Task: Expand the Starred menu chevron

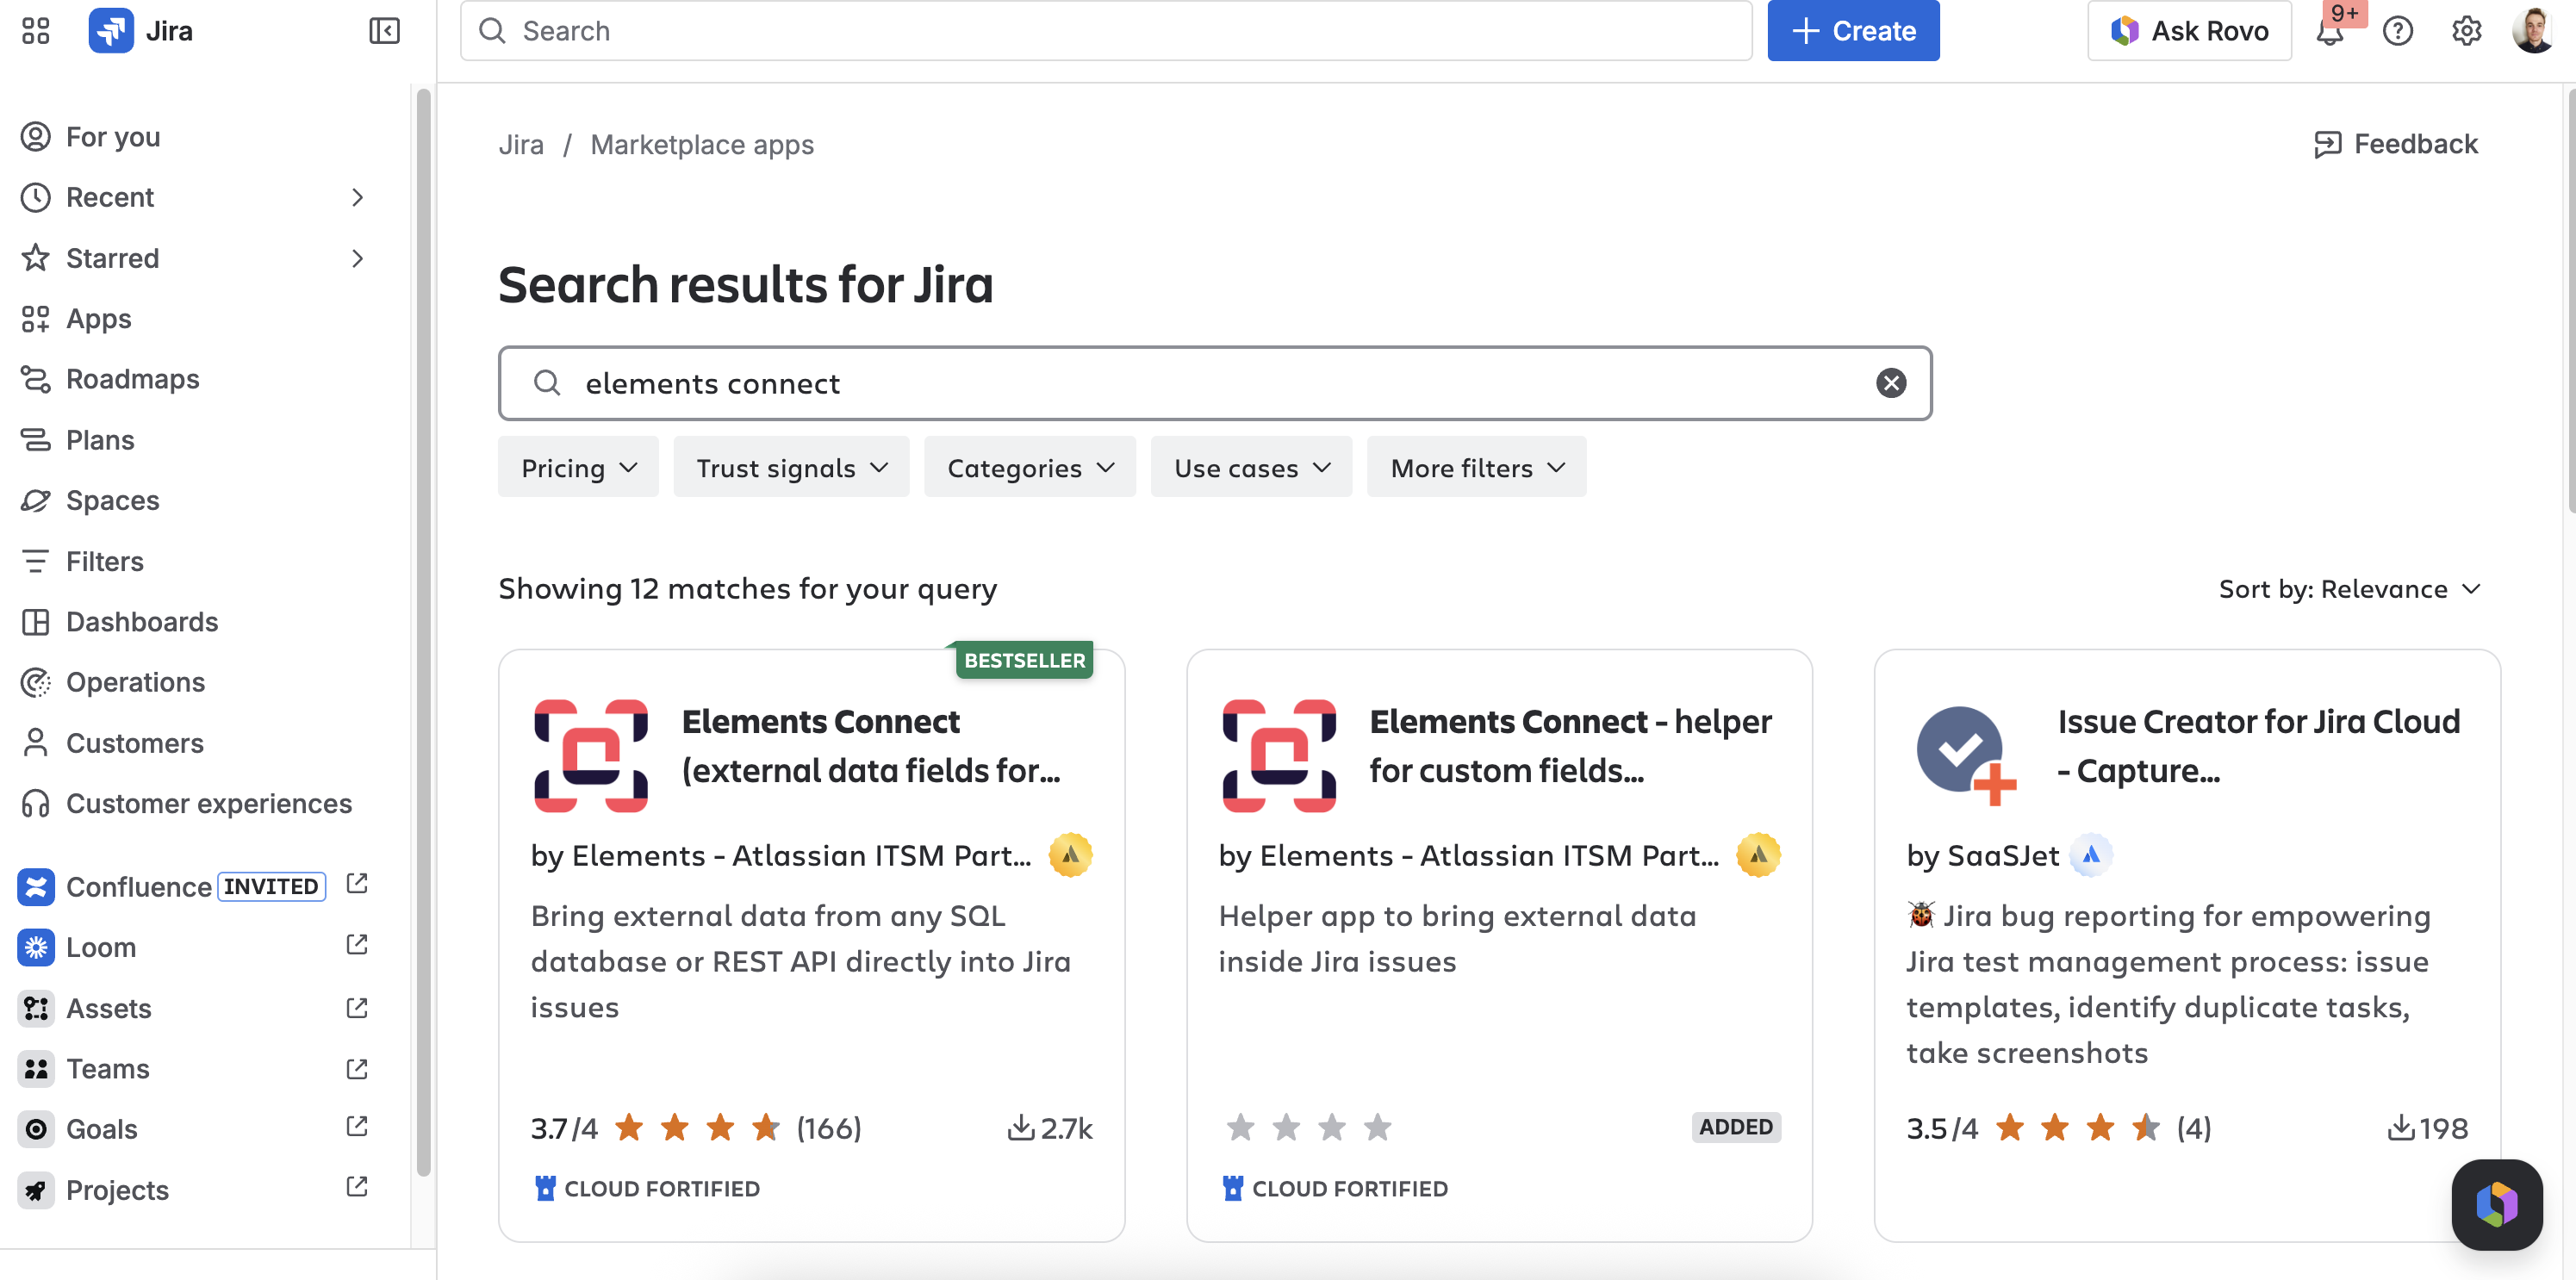Action: click(357, 258)
